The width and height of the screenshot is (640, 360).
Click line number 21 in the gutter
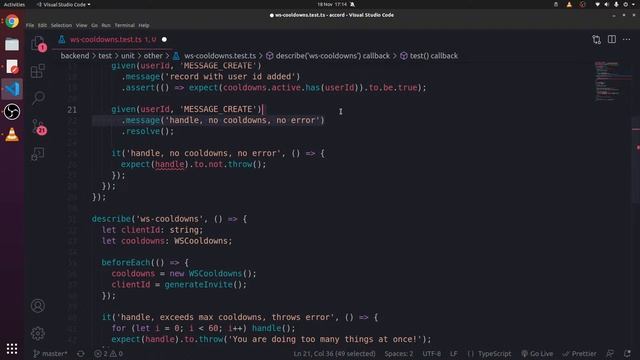tap(72, 109)
